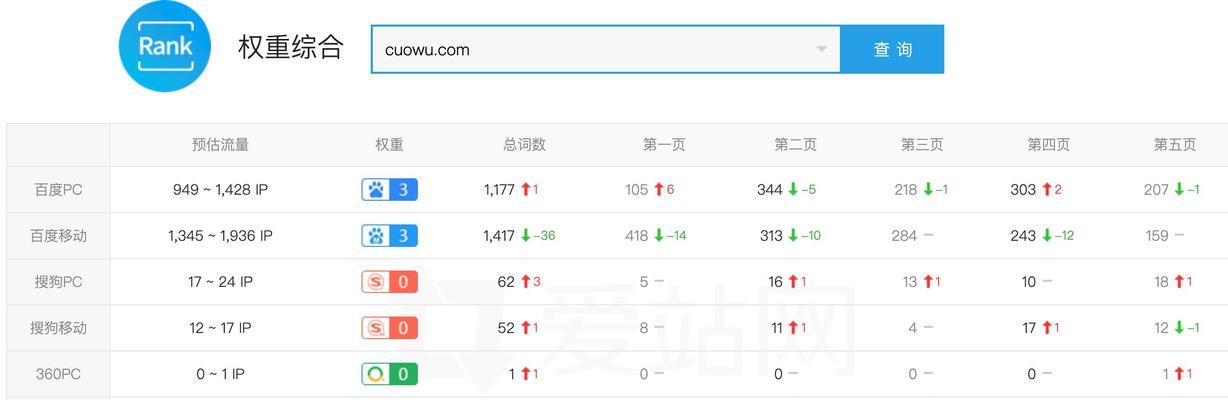Click second-page value 344

[x=770, y=190]
